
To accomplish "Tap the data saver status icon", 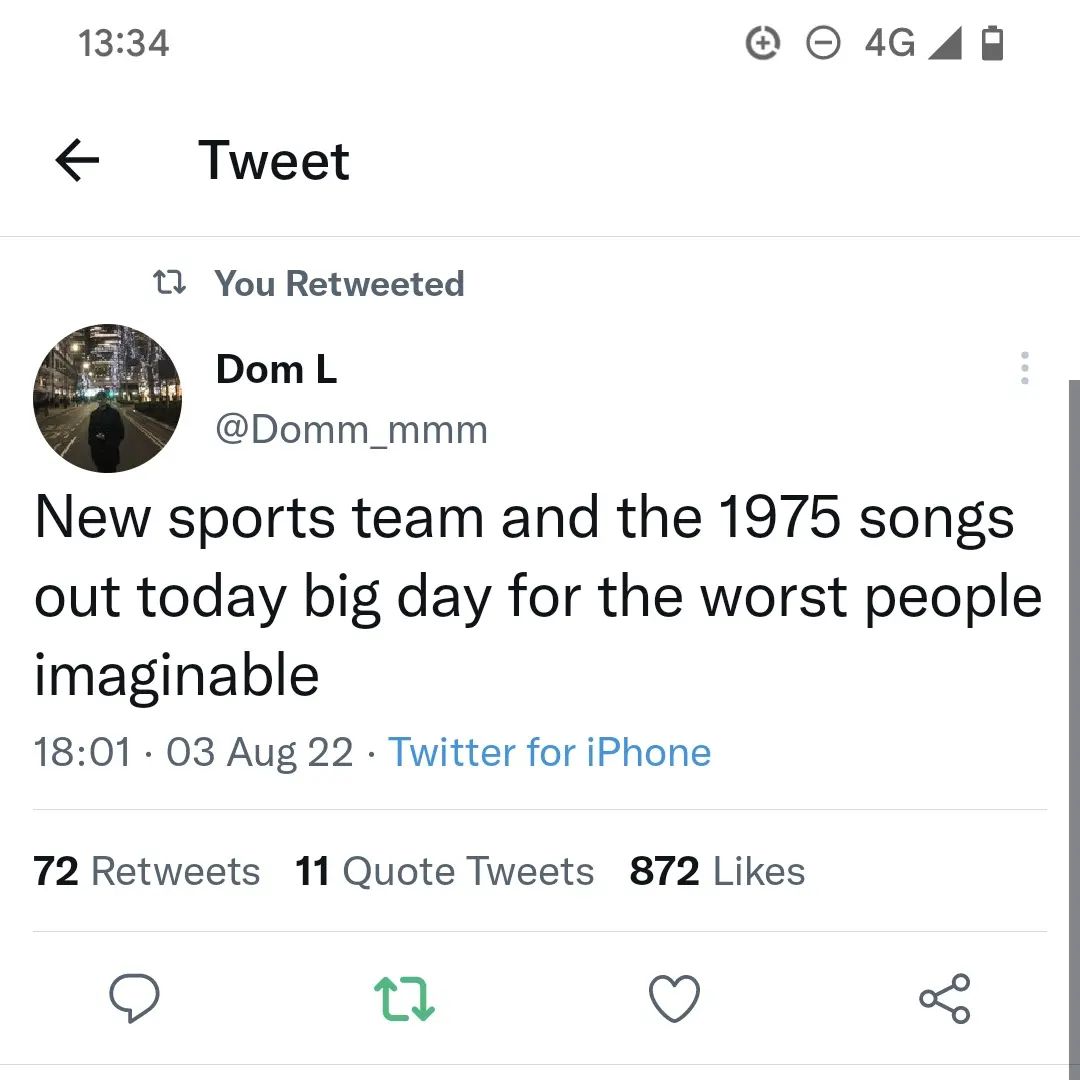I will (x=764, y=43).
